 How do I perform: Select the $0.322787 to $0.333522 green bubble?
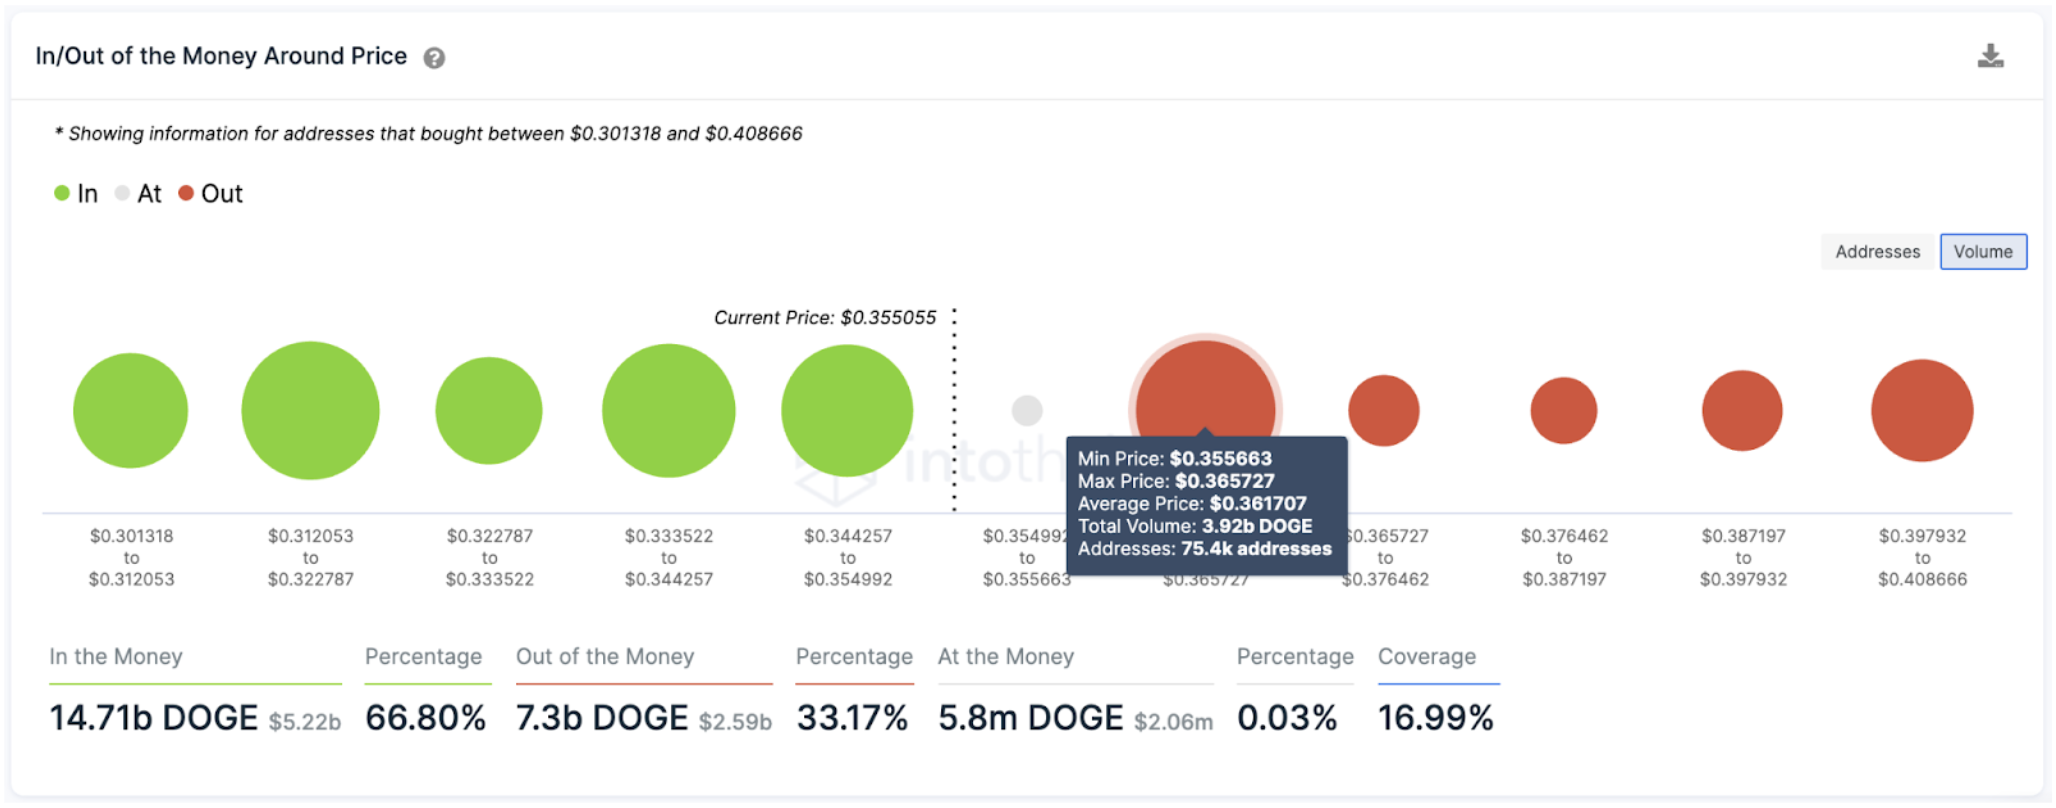tap(489, 410)
